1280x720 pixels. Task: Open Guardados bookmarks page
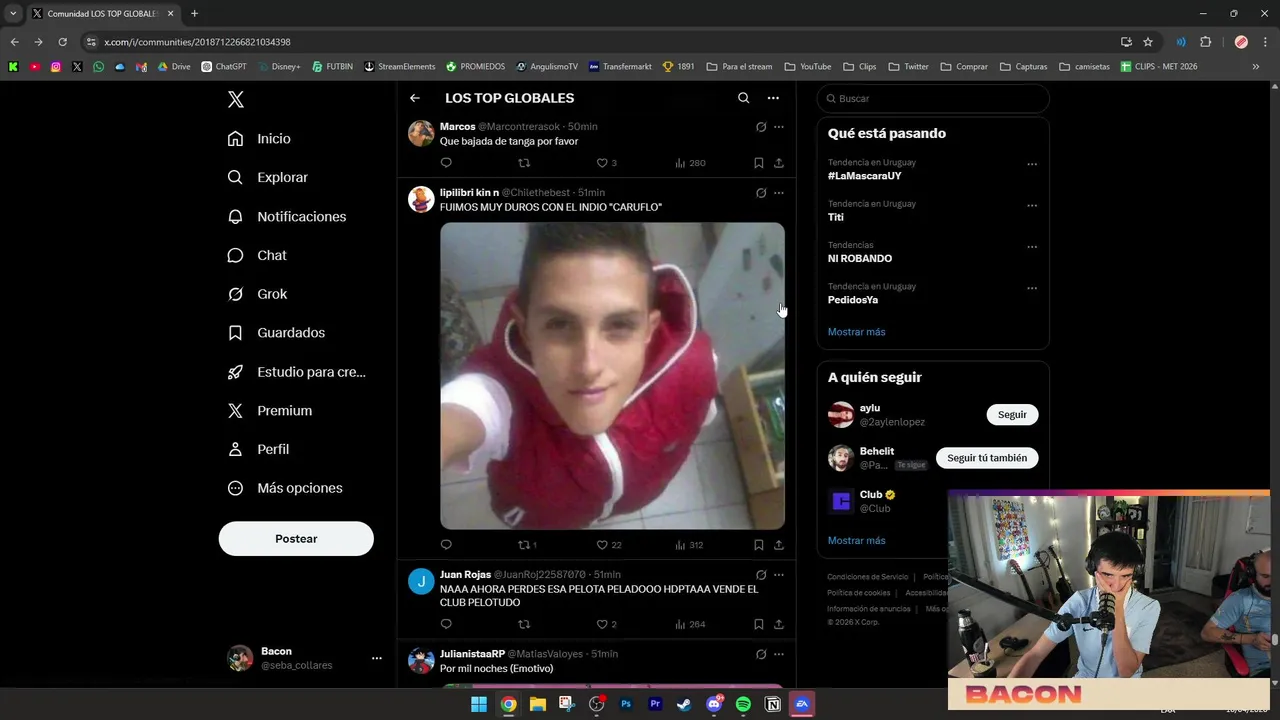pos(276,332)
